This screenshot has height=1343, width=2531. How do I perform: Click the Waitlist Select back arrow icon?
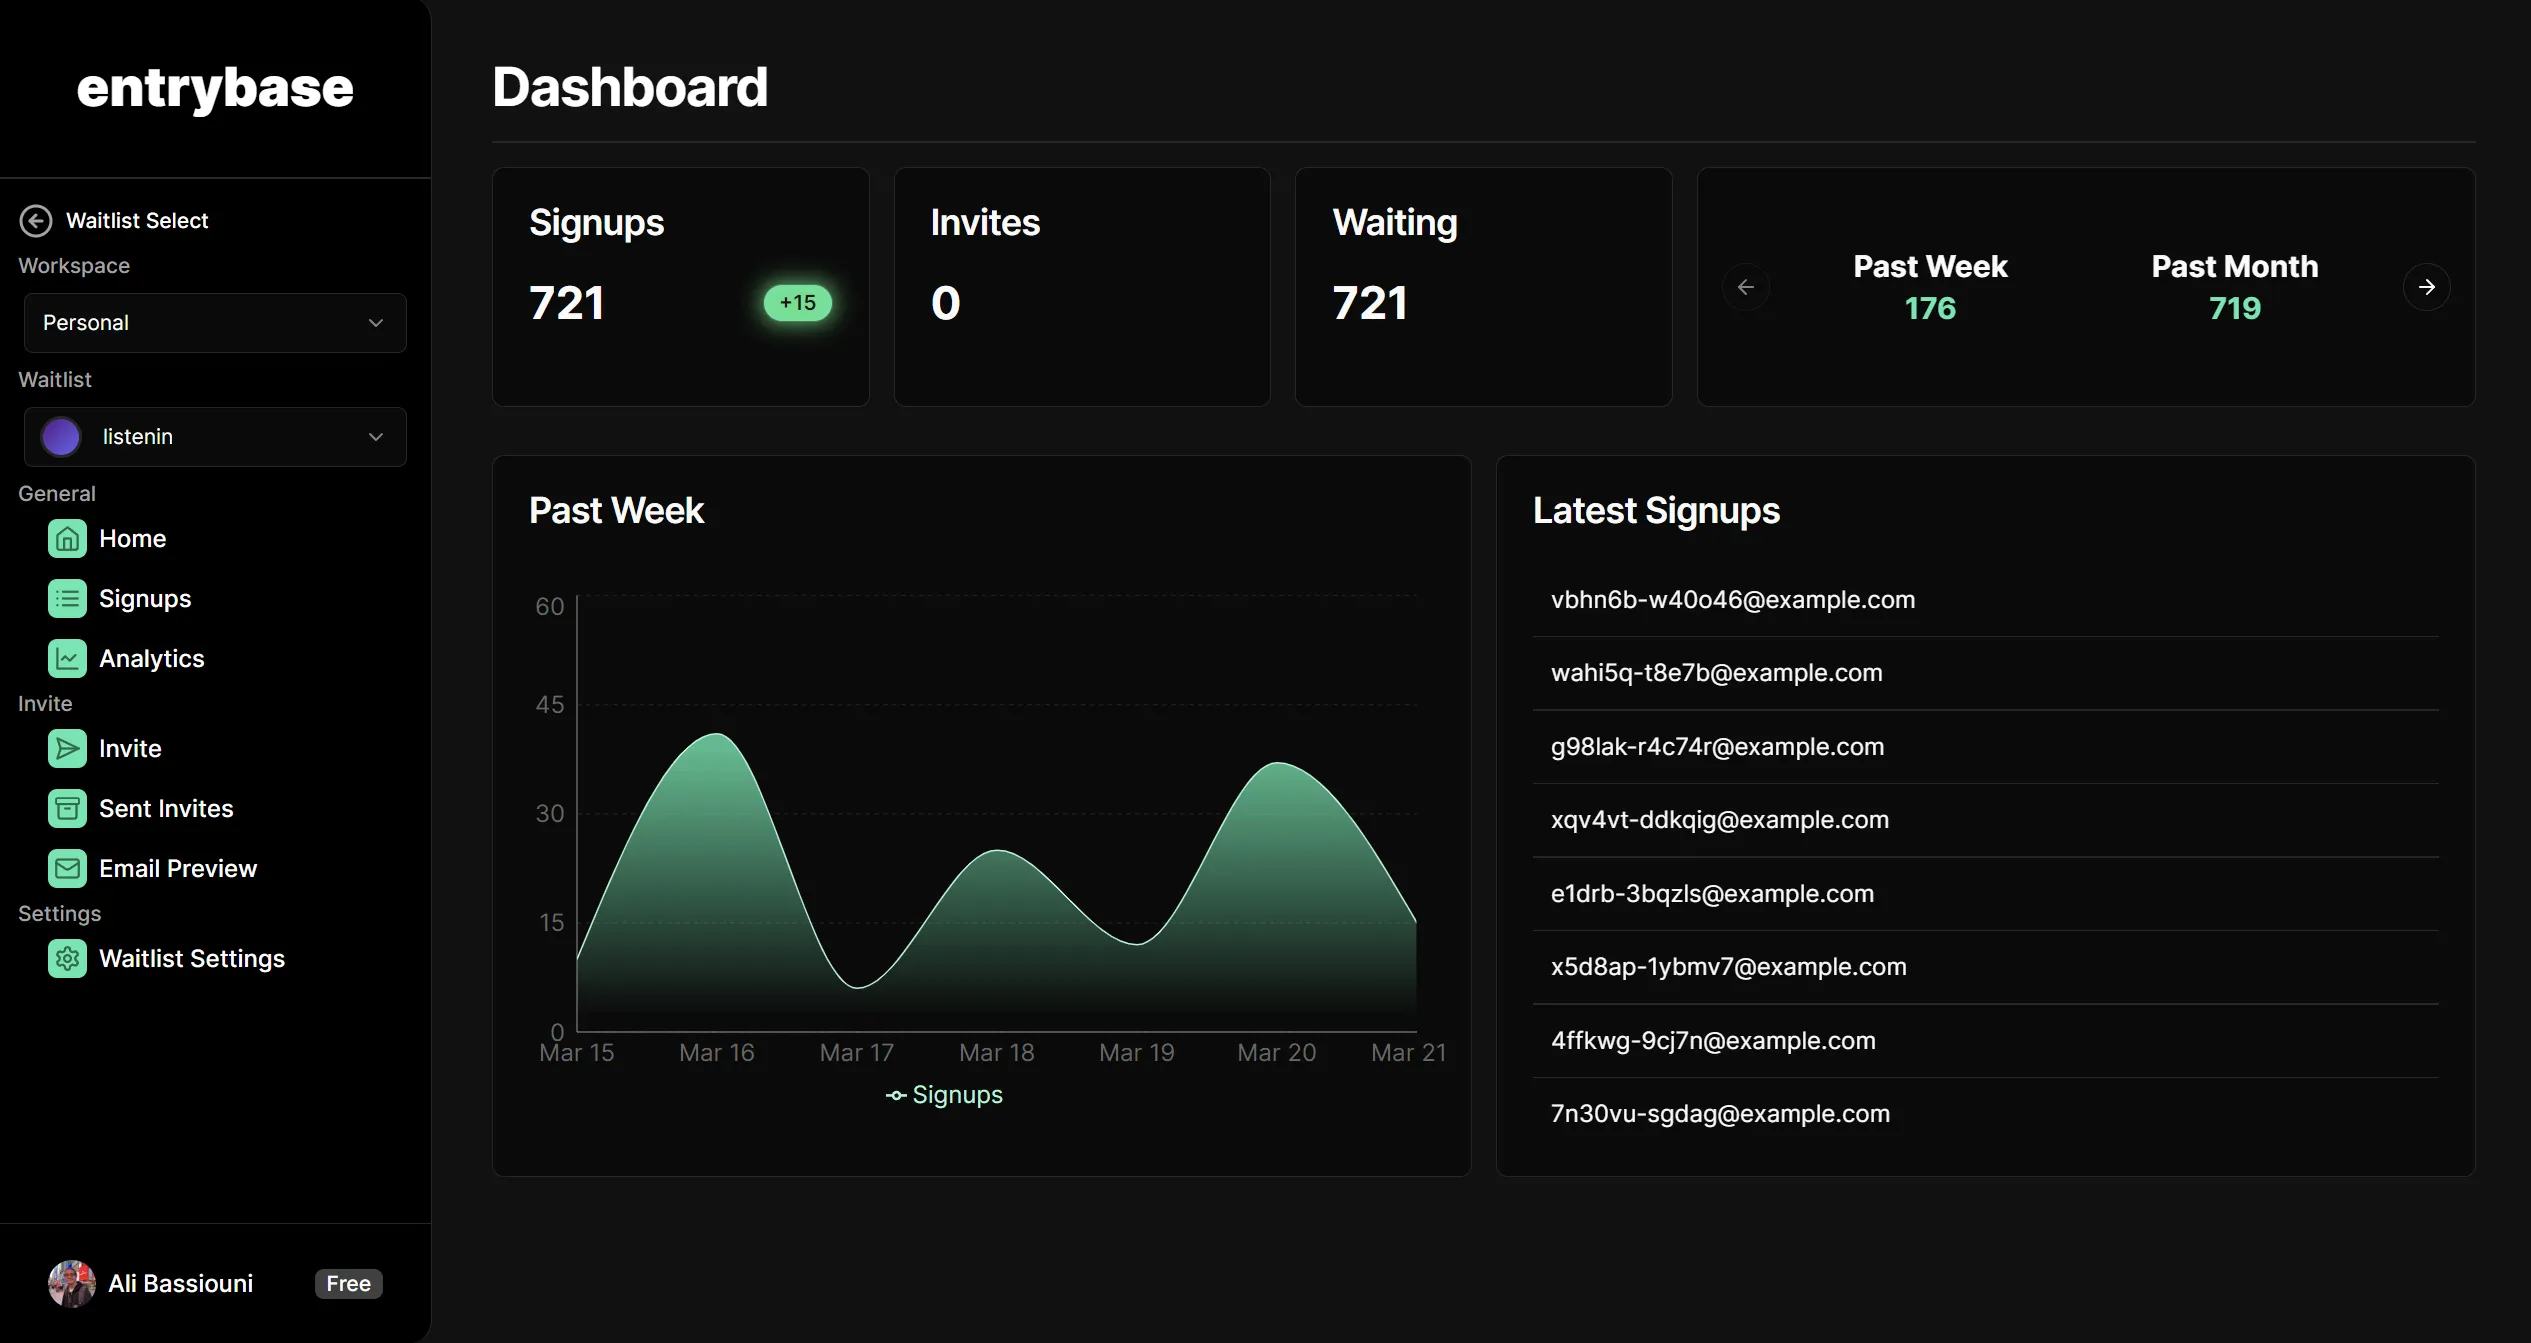[36, 221]
